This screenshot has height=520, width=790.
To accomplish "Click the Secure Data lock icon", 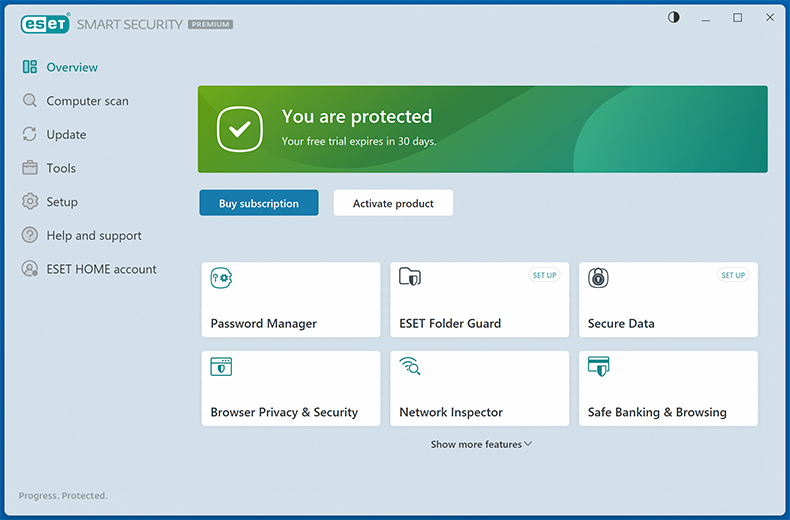I will pos(598,277).
